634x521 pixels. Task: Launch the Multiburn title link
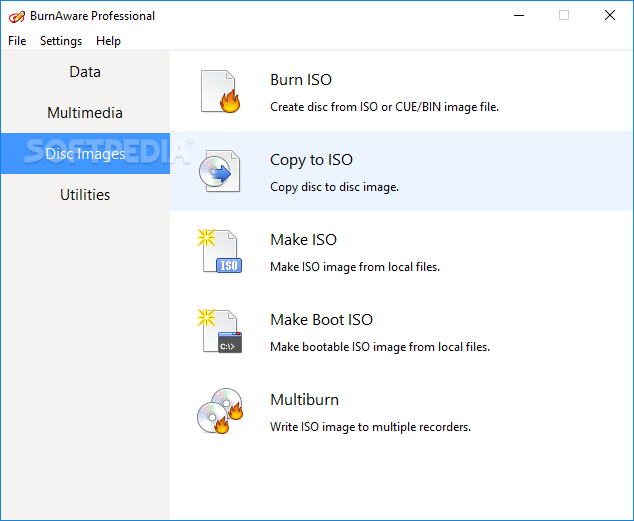(x=304, y=400)
